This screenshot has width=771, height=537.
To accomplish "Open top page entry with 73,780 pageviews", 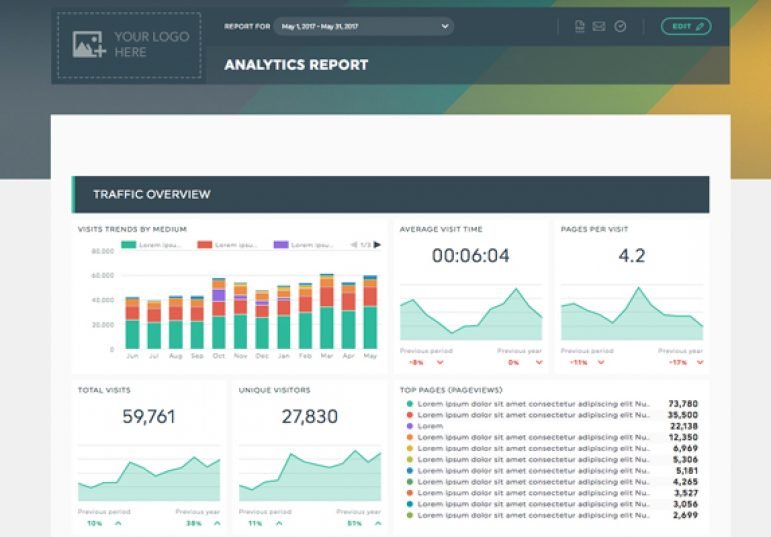I will (x=533, y=403).
